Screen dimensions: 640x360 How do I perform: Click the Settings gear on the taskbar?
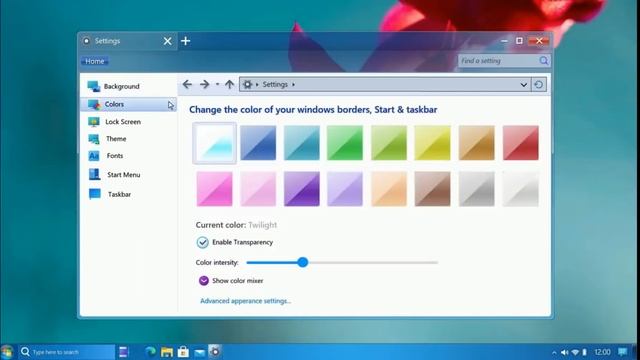click(215, 351)
